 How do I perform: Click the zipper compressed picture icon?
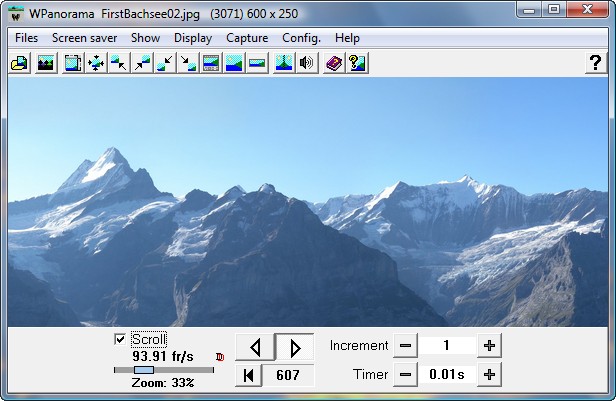pos(284,63)
